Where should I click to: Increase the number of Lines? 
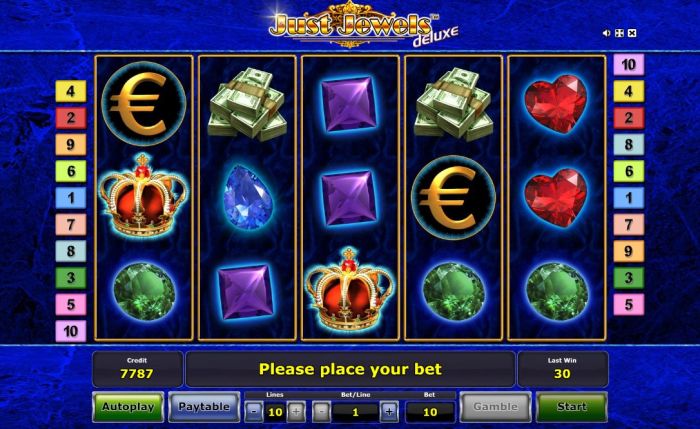(x=296, y=412)
